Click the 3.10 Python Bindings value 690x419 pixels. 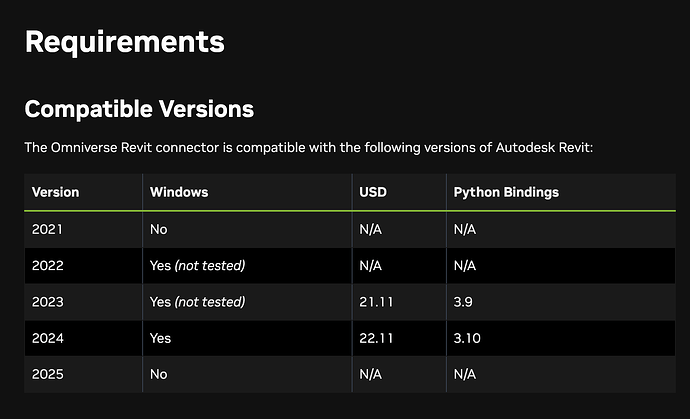coord(467,338)
